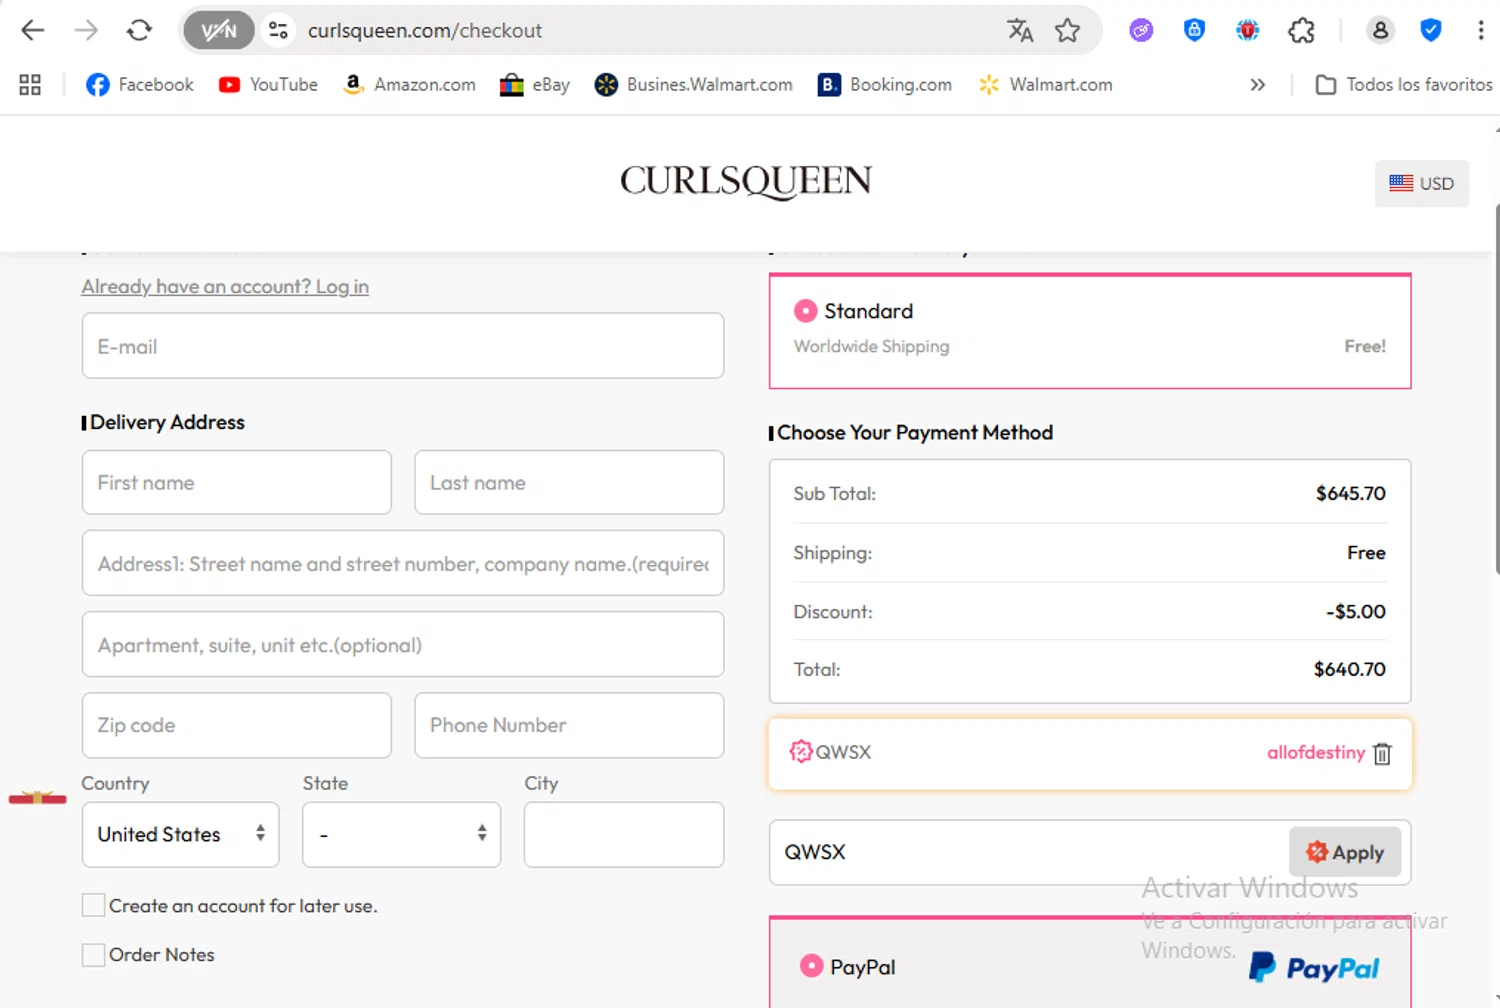Click the applied coupon tag icon beside QWSX
The image size is (1500, 1008).
(x=801, y=751)
